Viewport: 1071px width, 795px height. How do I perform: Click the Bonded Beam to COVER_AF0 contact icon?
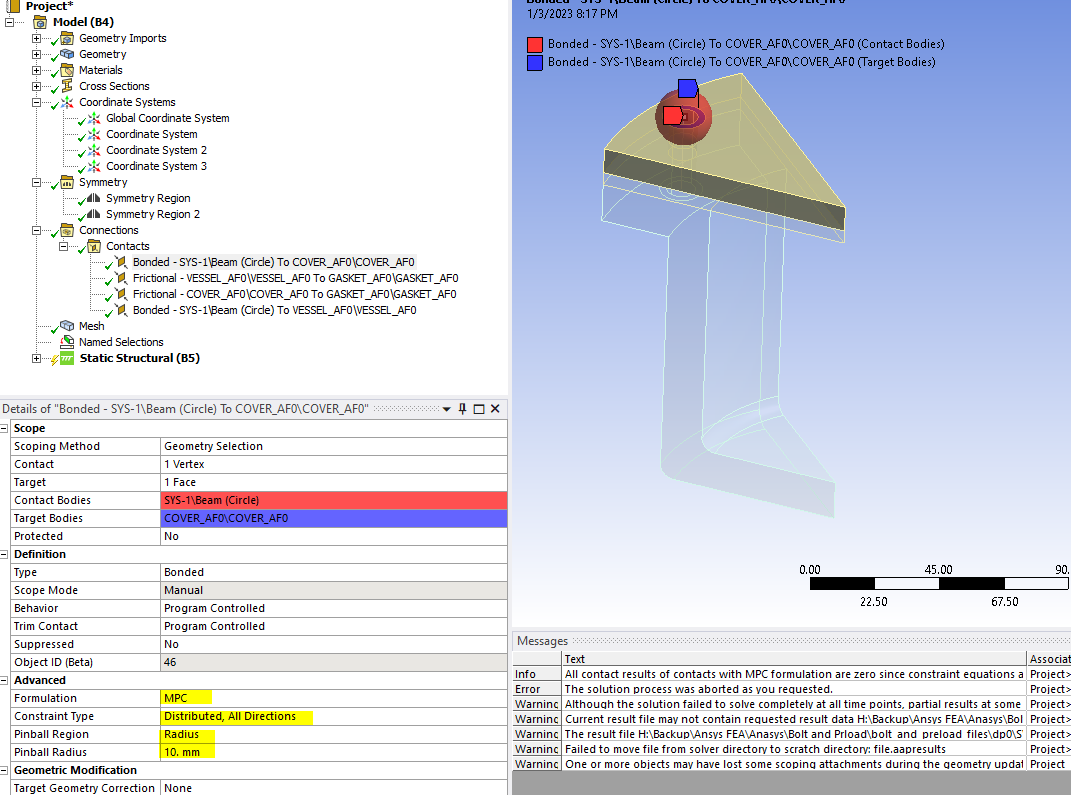pyautogui.click(x=121, y=262)
